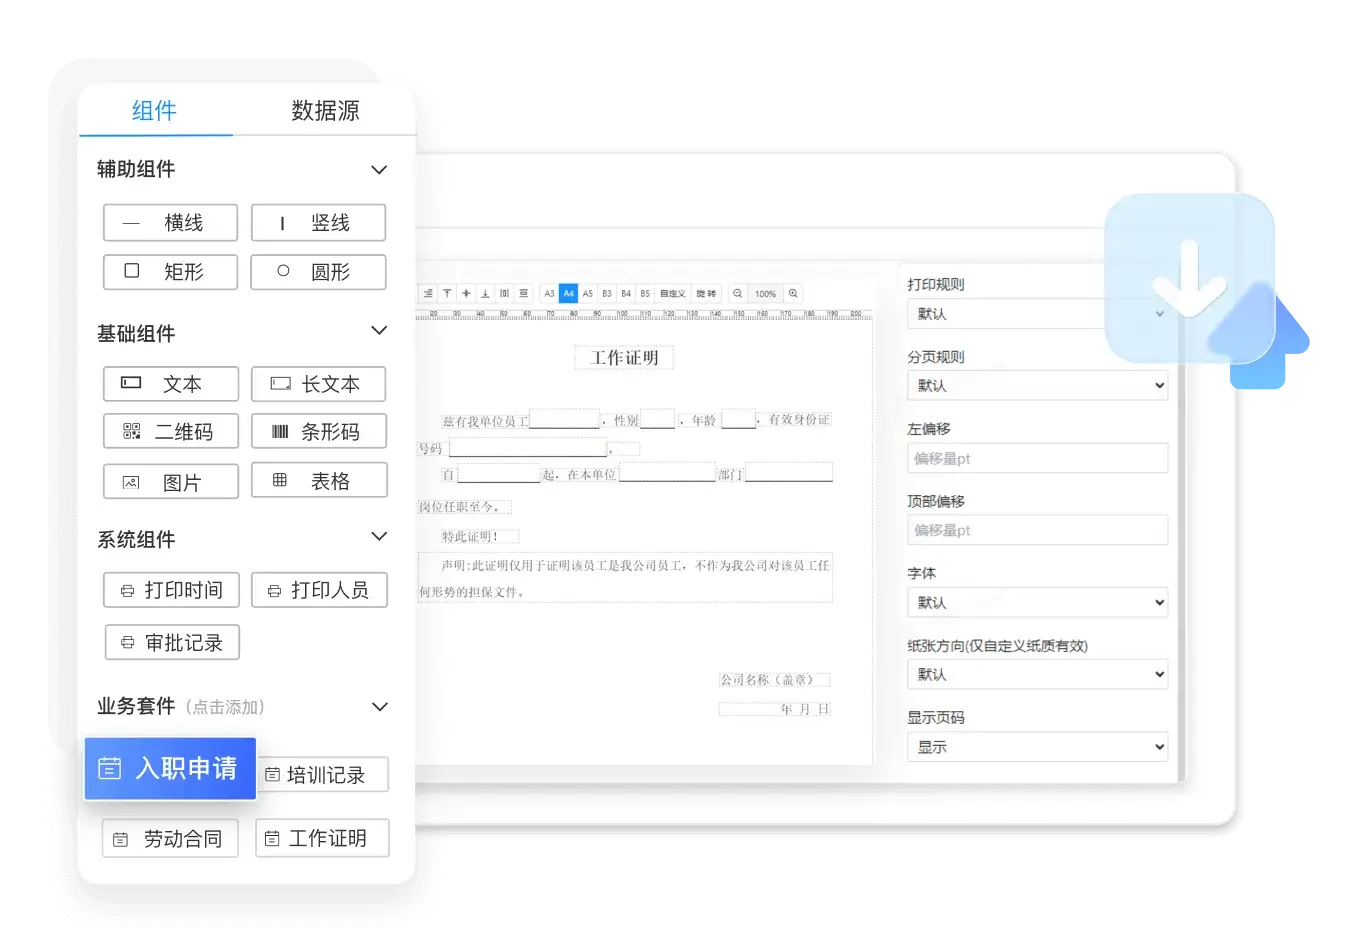This screenshot has height=928, width=1366.
Task: Add the 图片 image component
Action: 170,481
